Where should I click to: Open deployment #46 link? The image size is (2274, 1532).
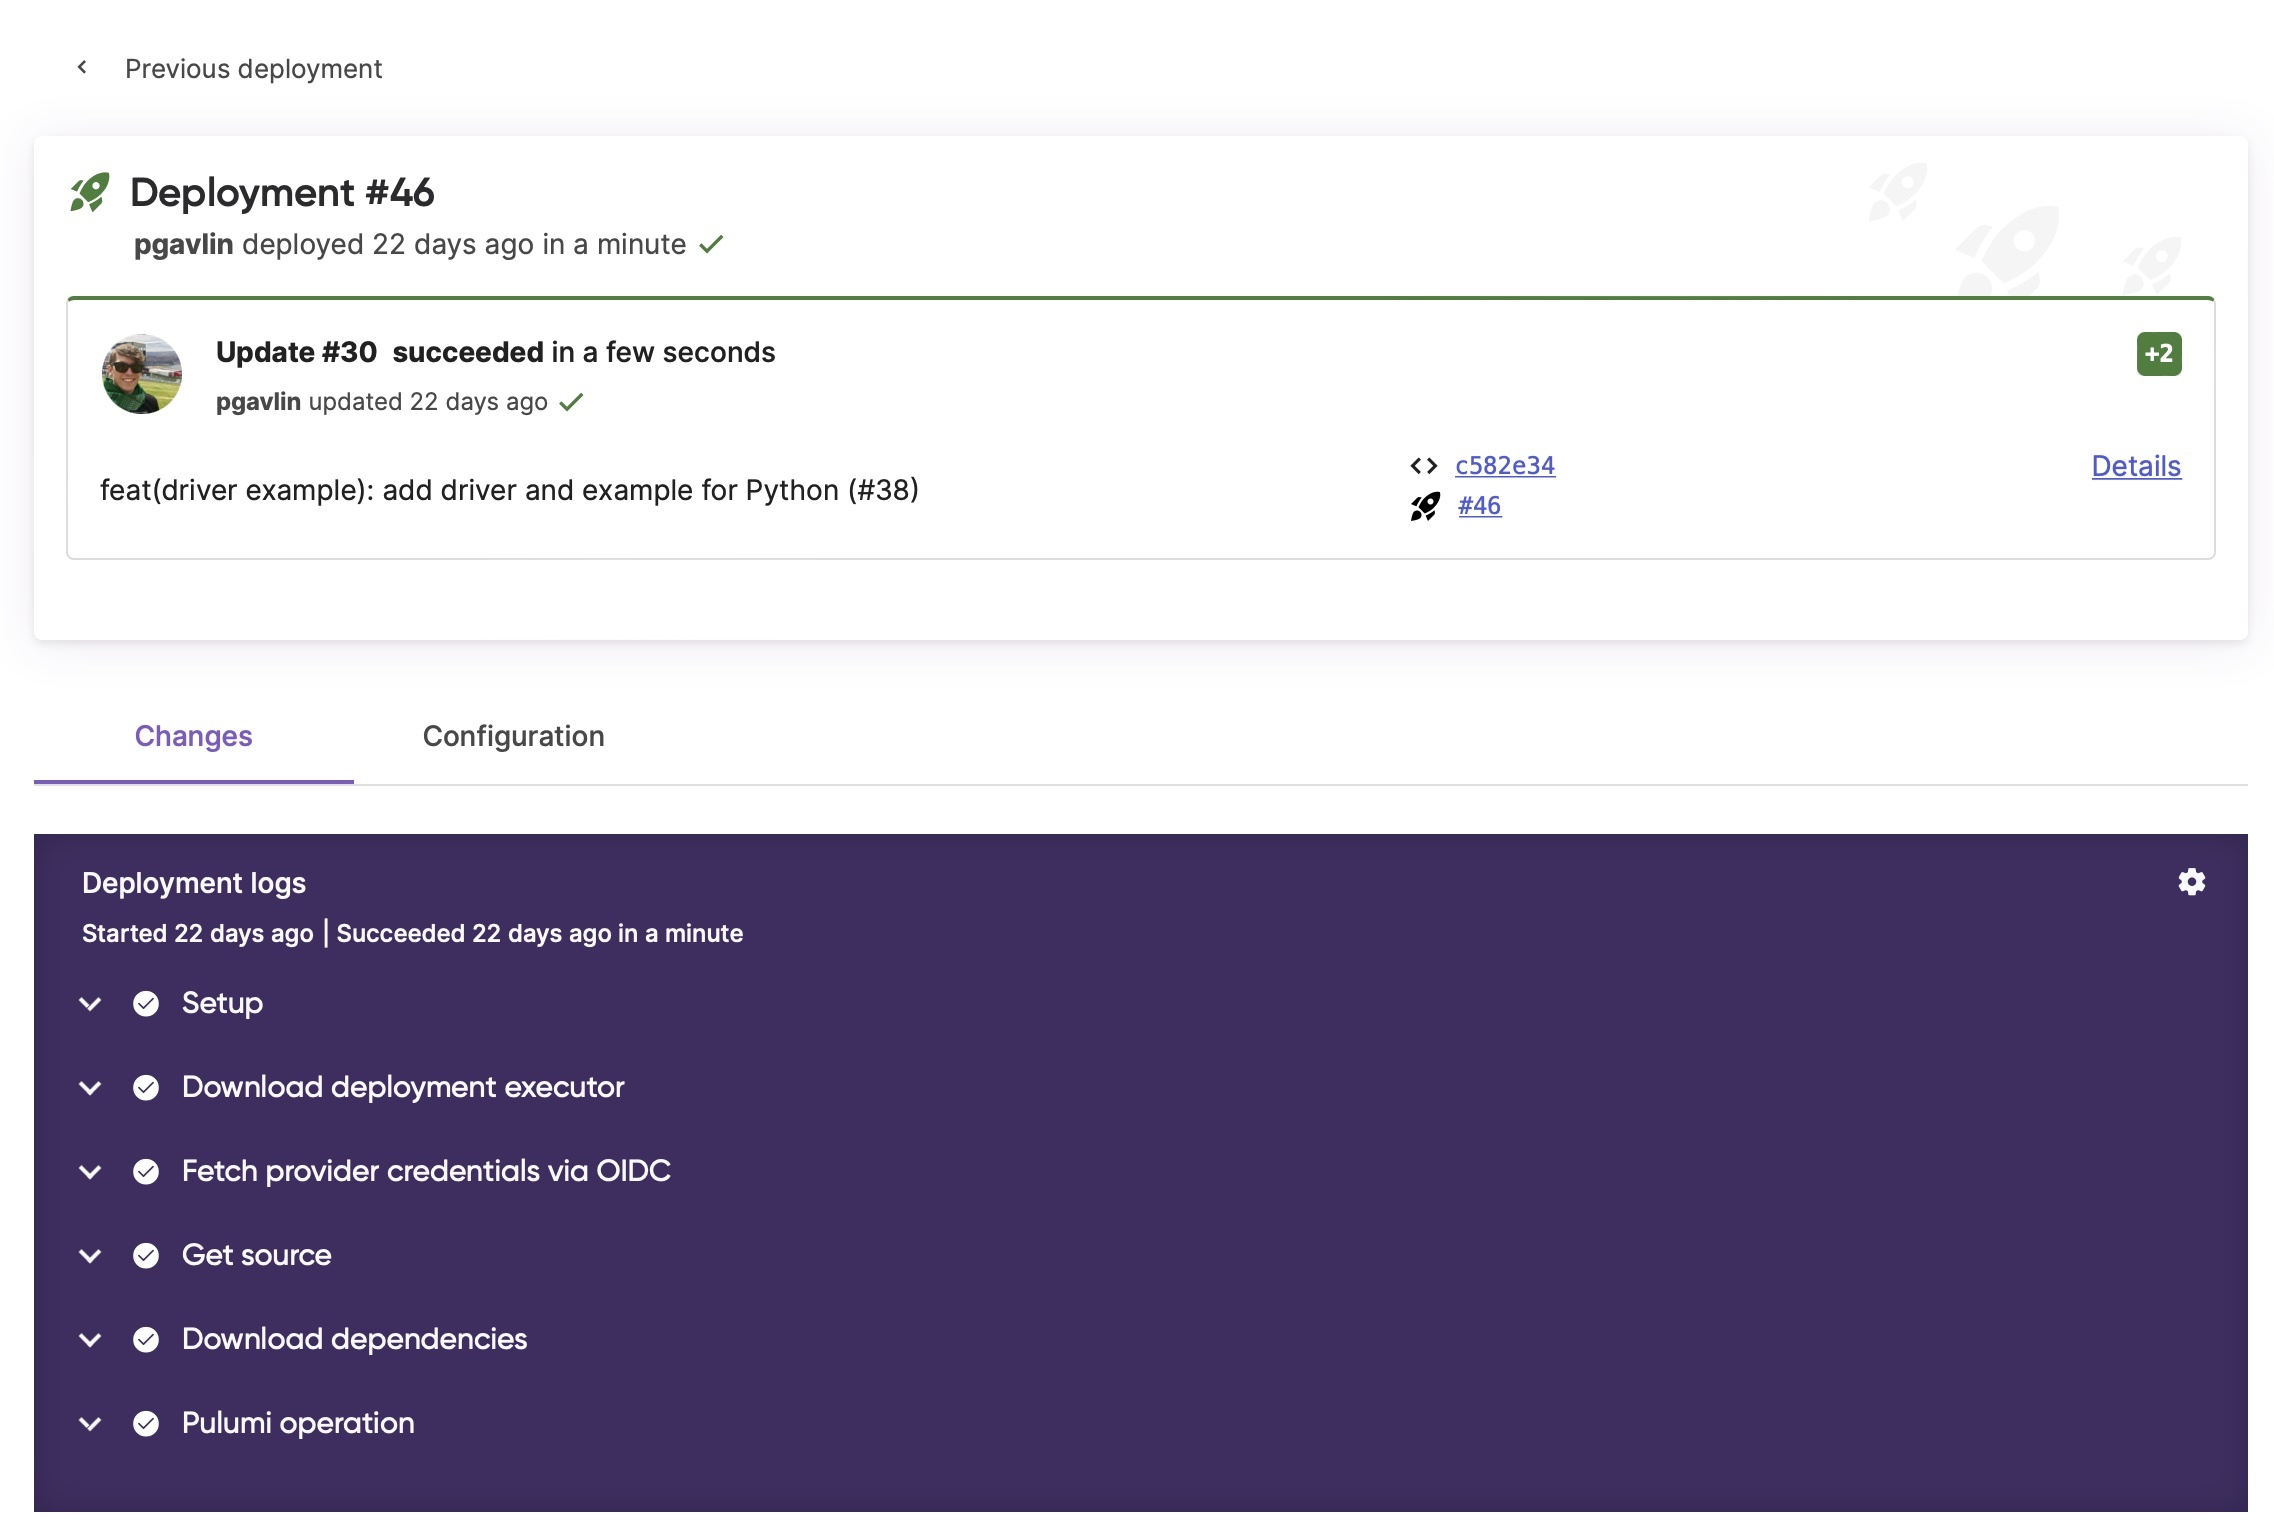click(1479, 505)
